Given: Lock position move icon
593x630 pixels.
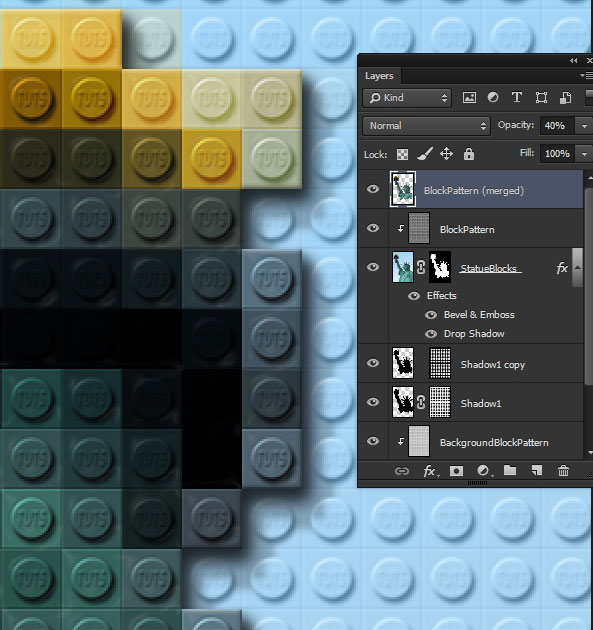Looking at the screenshot, I should (x=446, y=154).
